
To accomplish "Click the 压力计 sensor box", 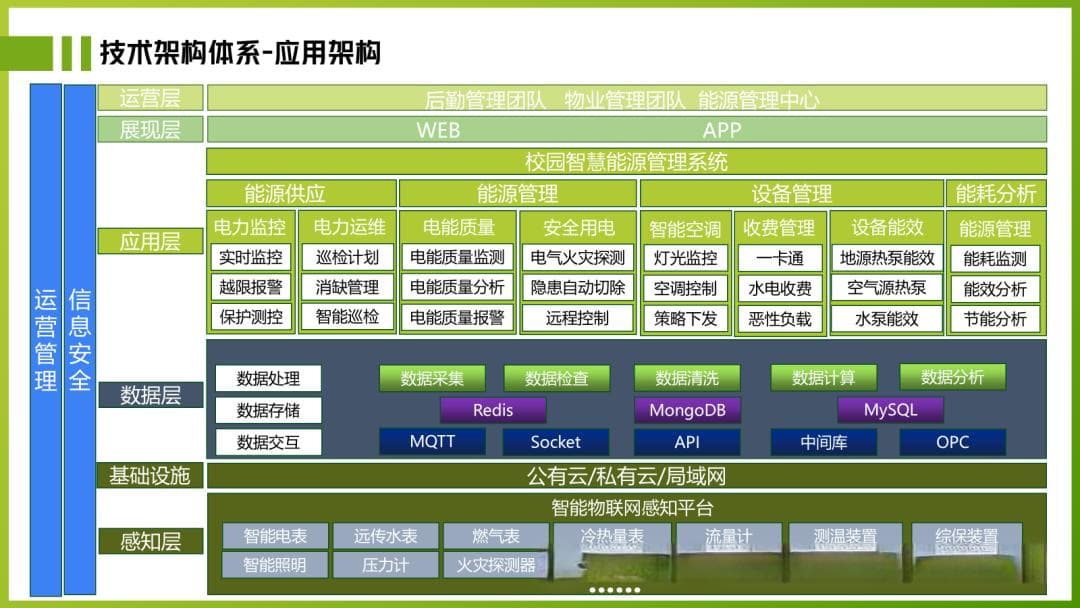I will tap(386, 565).
